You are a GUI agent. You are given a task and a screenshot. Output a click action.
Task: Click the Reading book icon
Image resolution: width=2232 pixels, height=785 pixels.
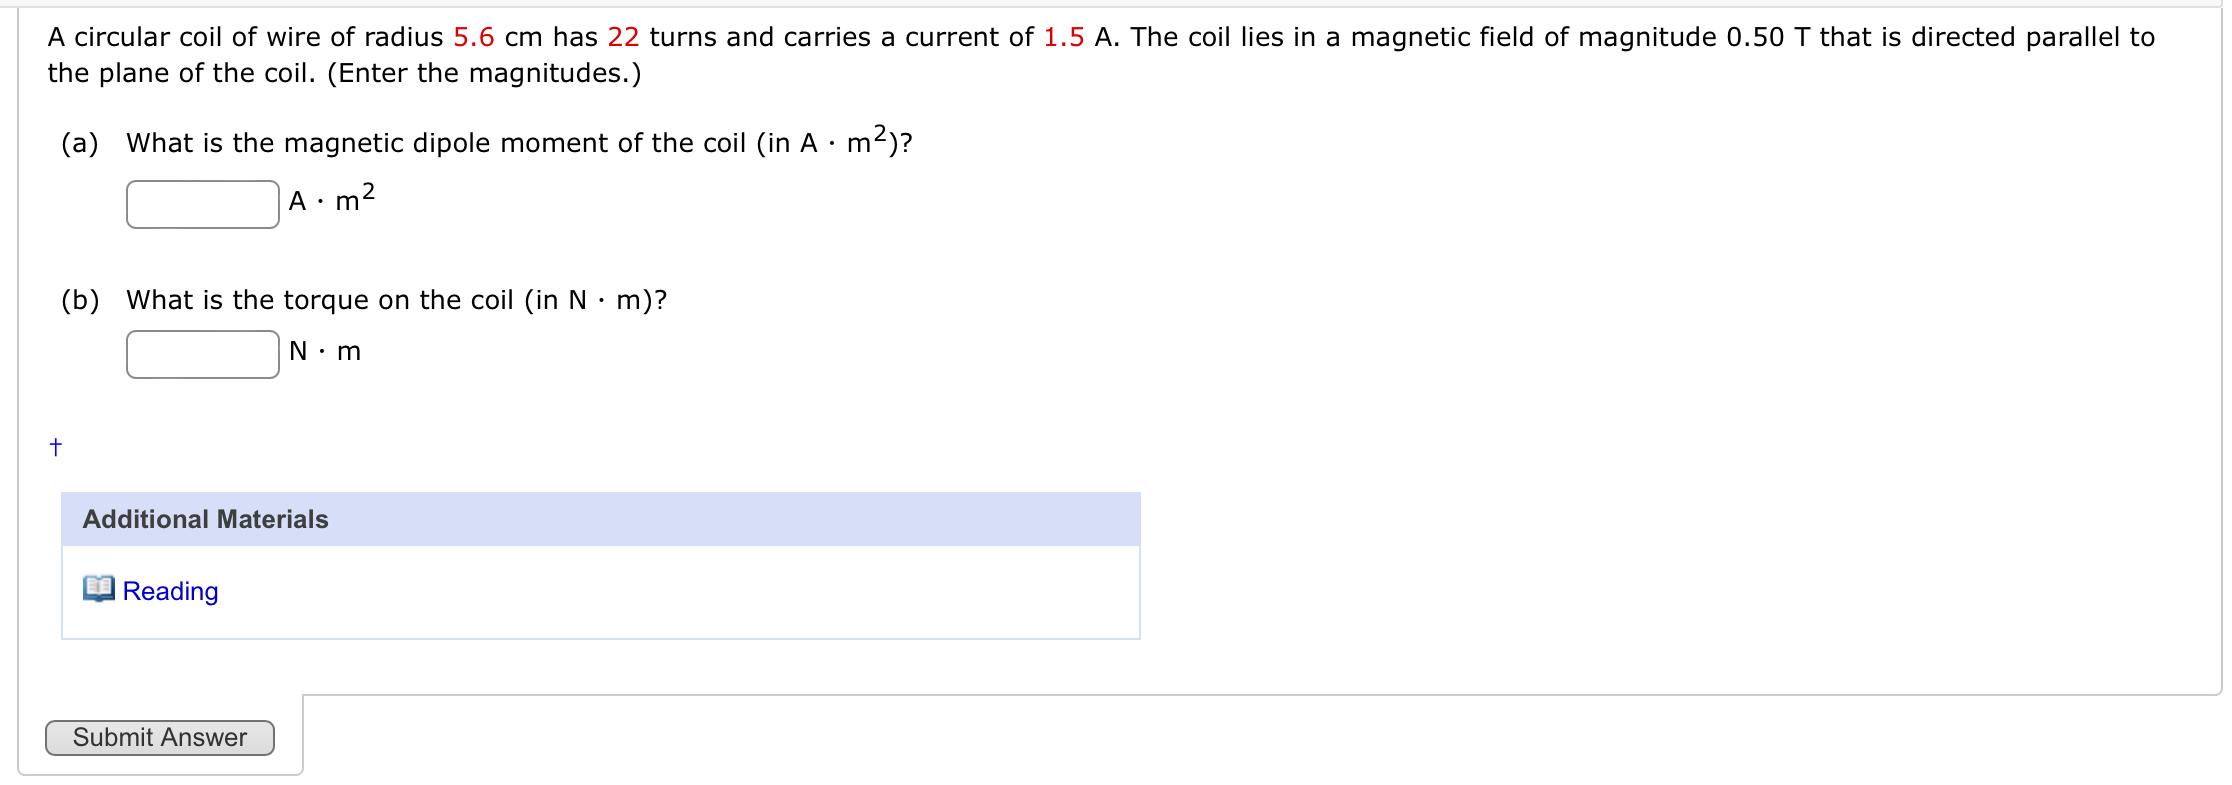pyautogui.click(x=98, y=590)
